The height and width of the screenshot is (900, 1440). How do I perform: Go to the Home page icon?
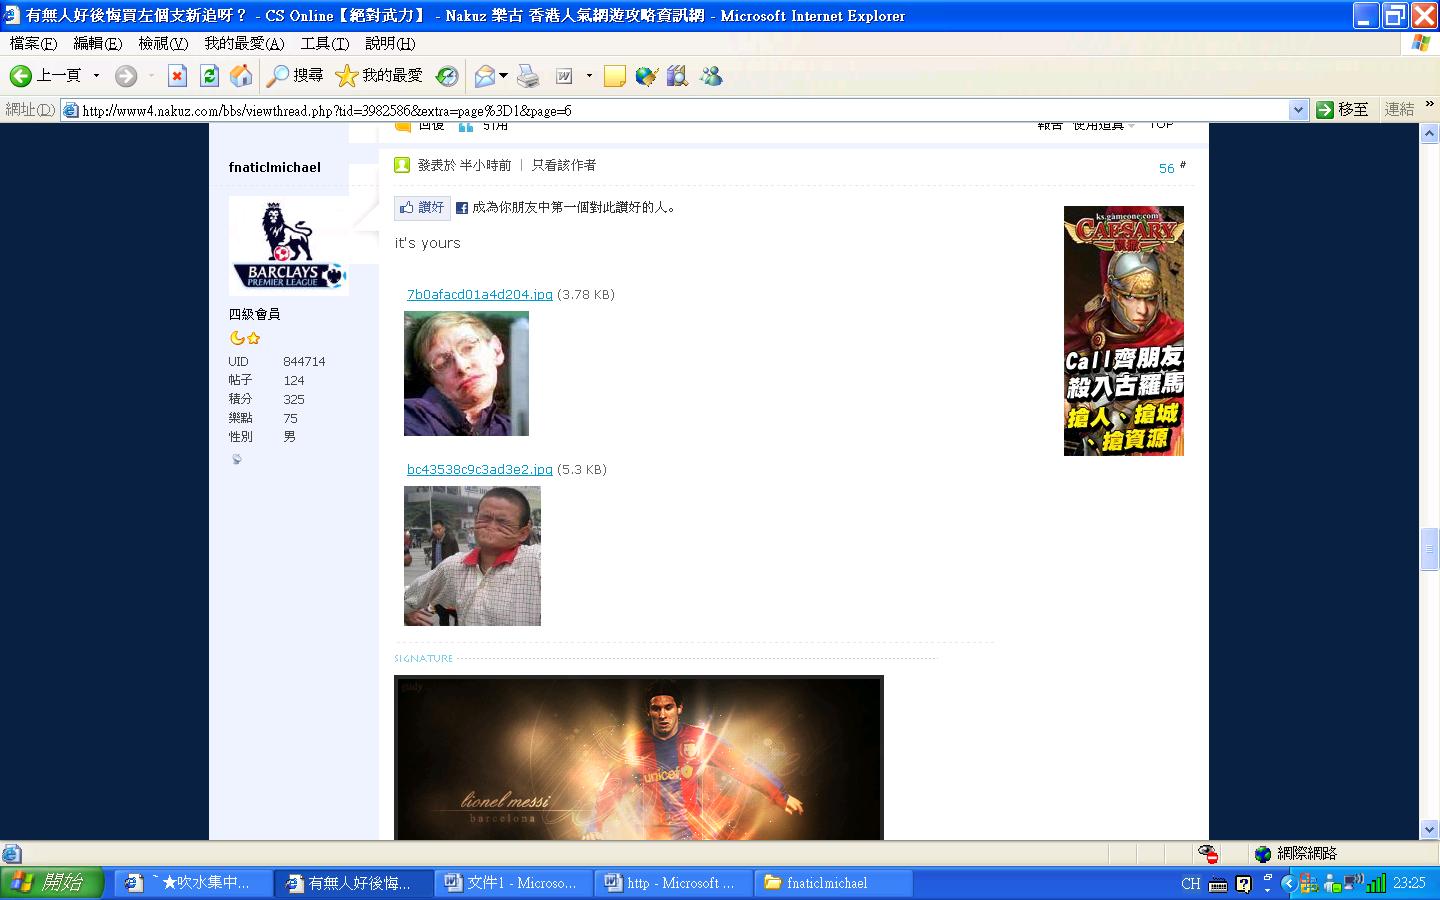coord(241,76)
